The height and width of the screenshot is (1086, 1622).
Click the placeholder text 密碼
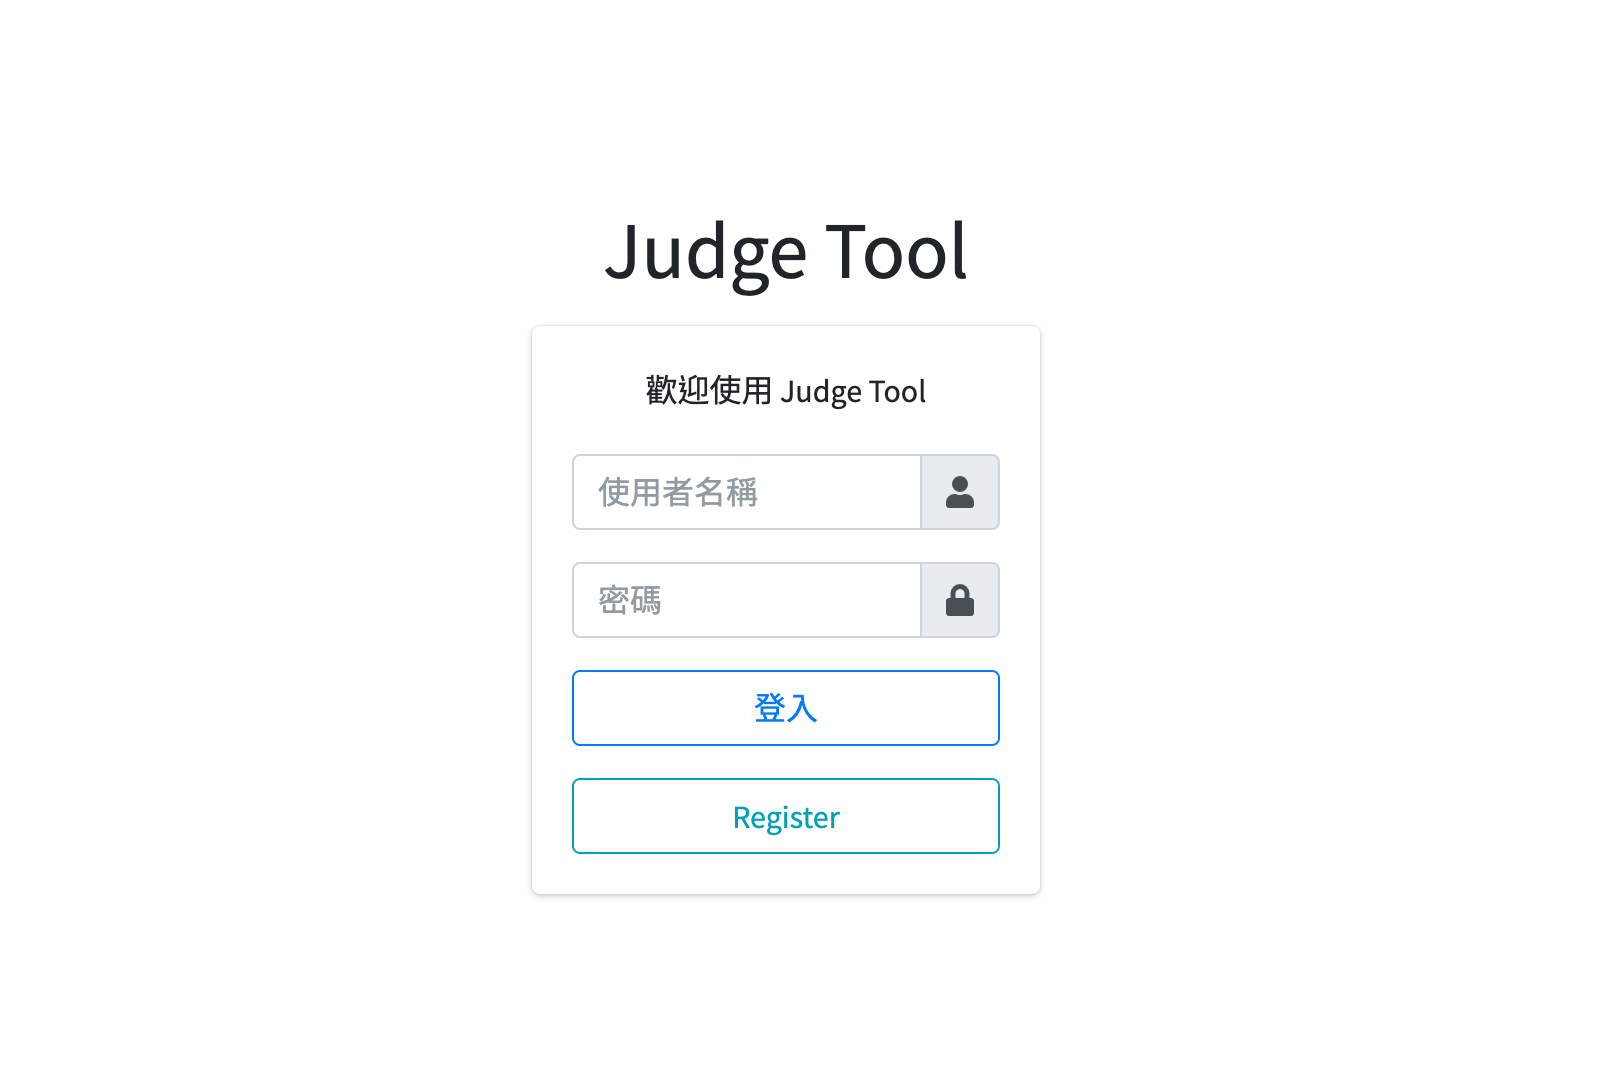point(630,600)
